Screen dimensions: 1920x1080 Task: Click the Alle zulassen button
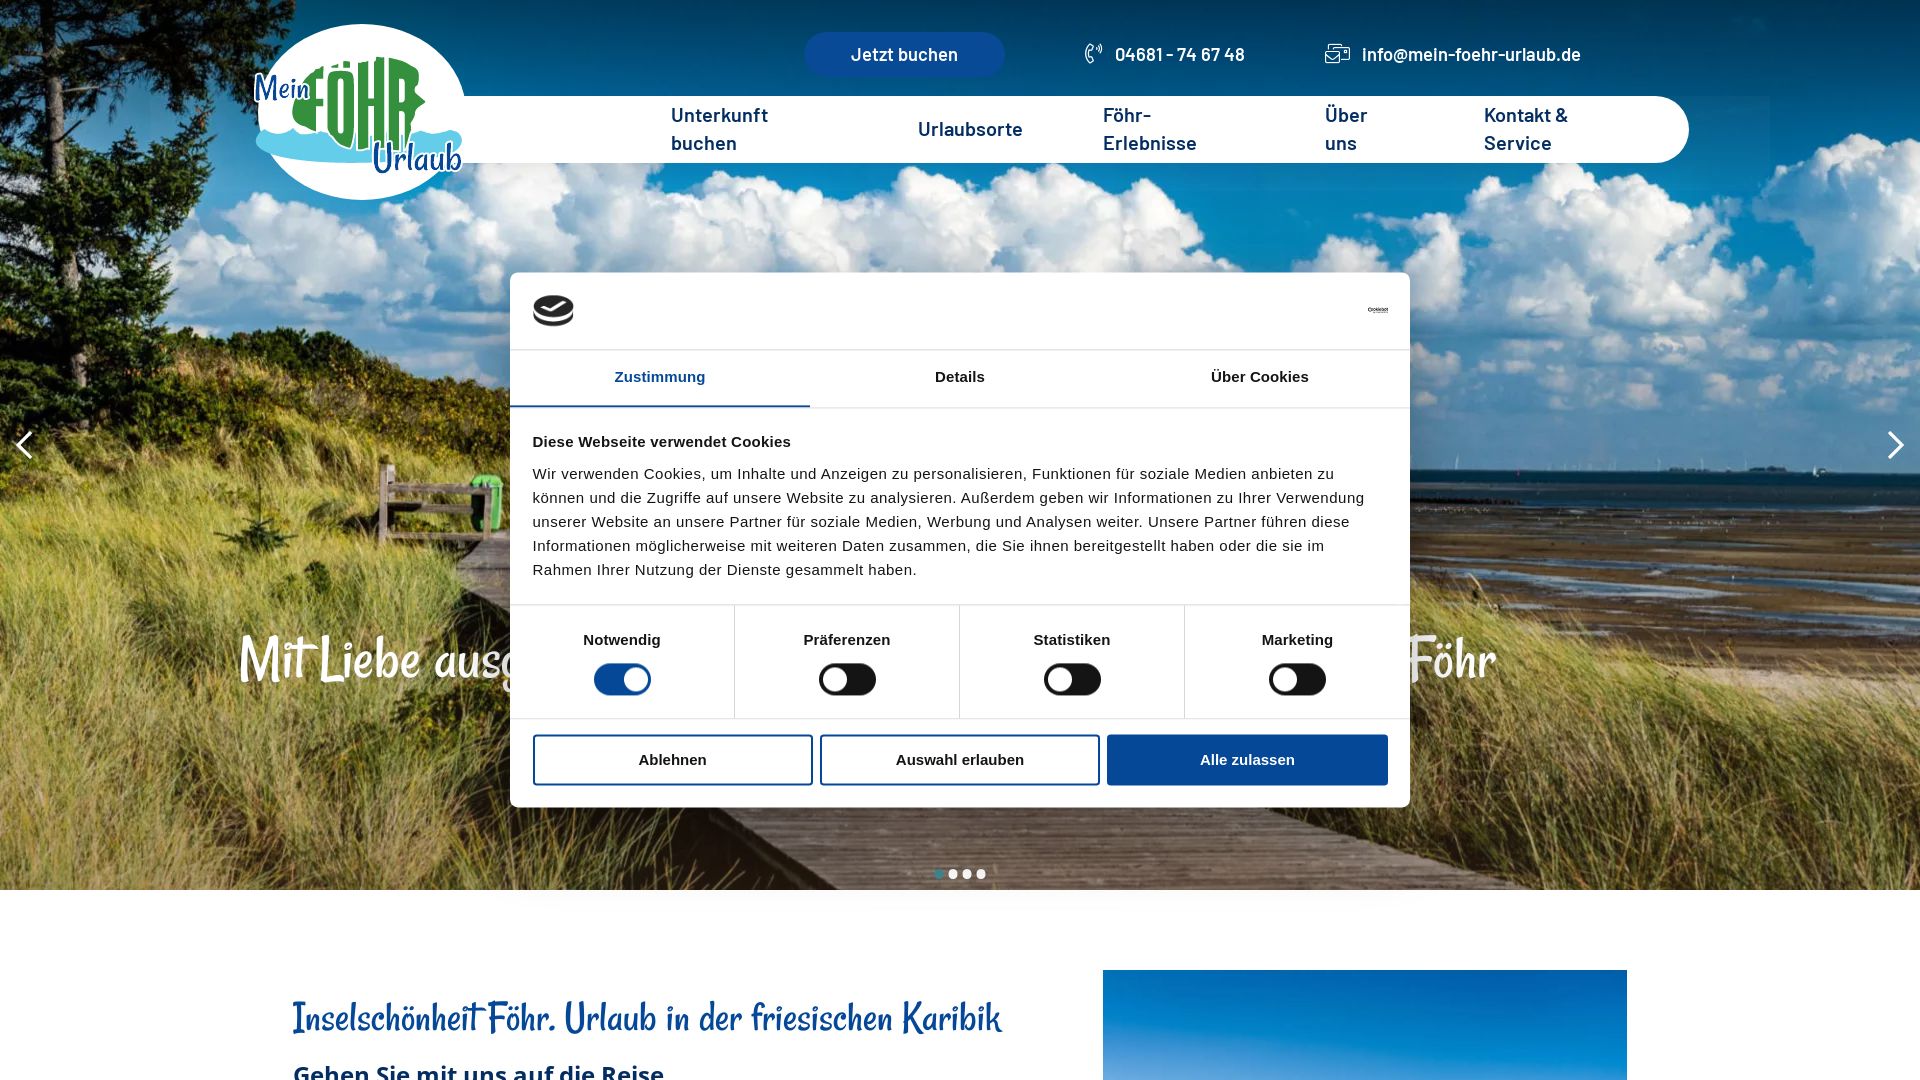coord(1247,760)
